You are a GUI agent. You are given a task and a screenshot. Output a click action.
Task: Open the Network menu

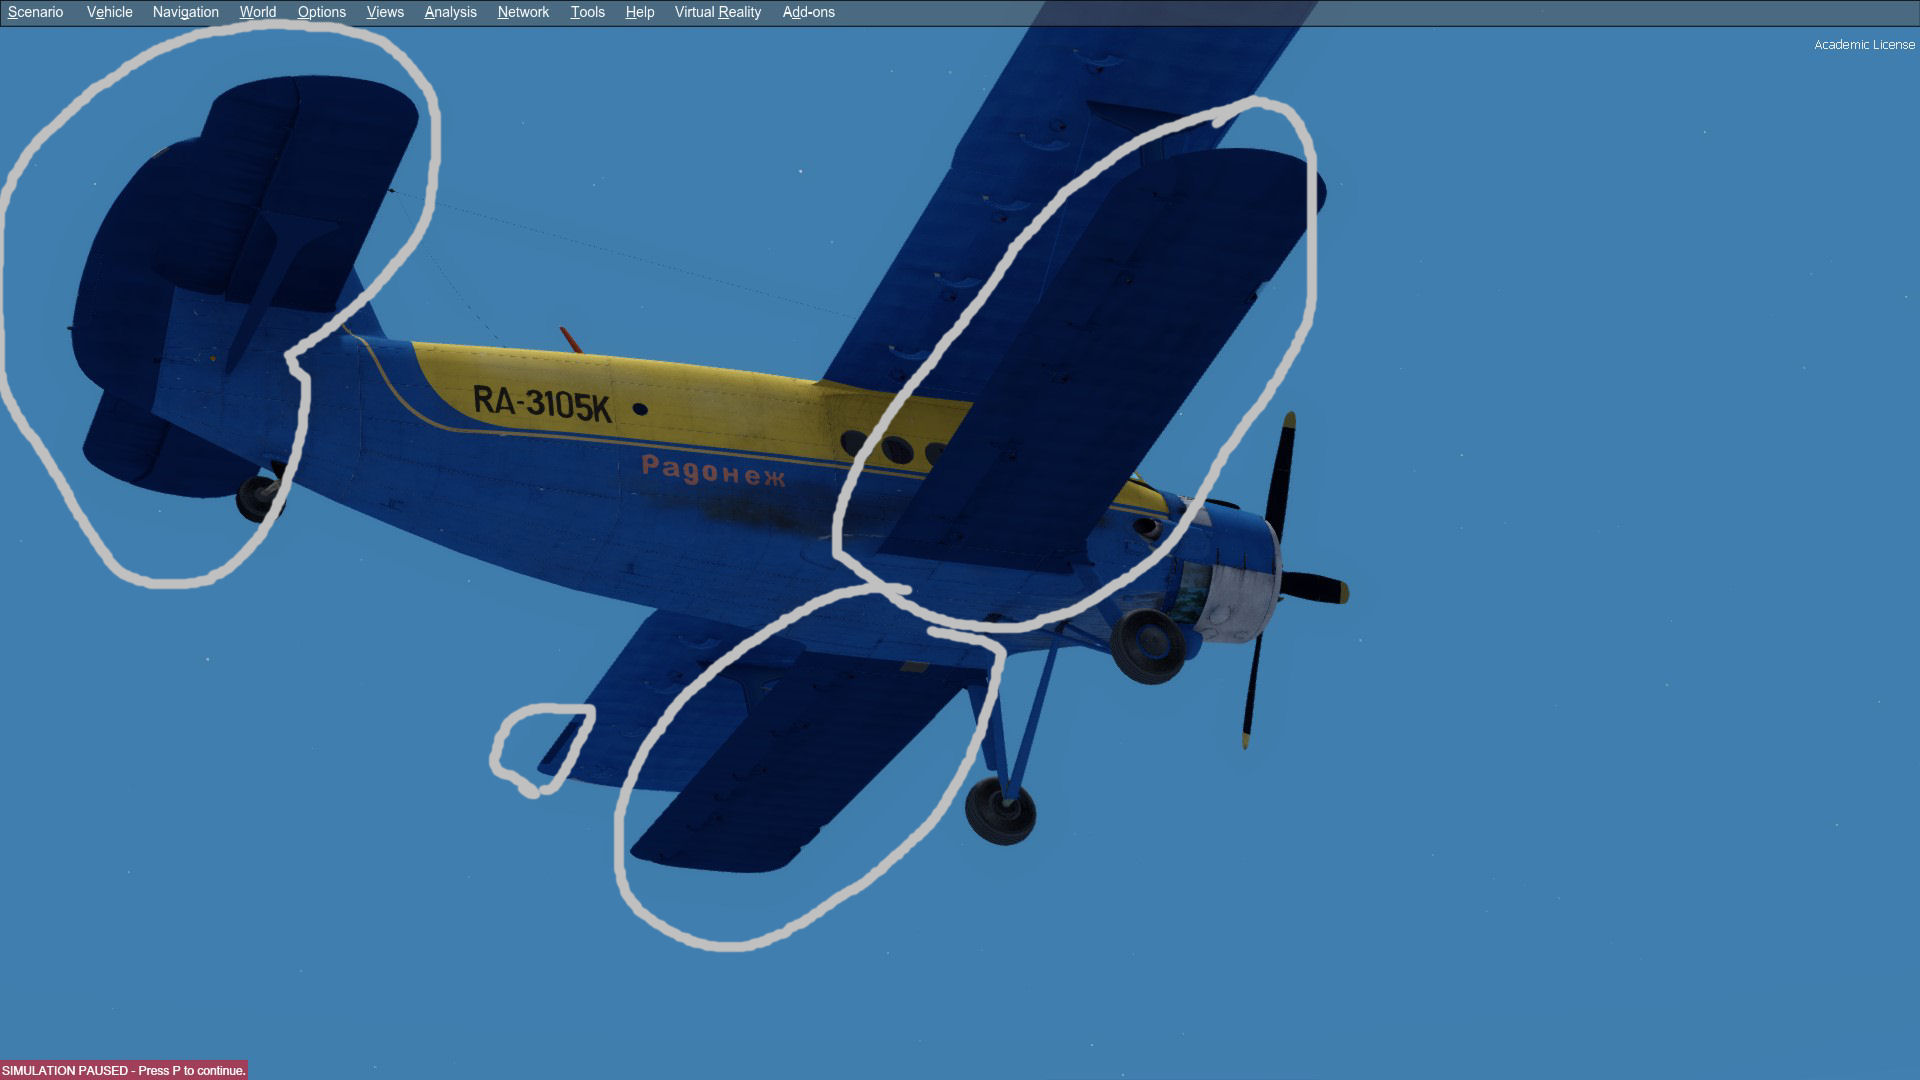click(x=523, y=12)
